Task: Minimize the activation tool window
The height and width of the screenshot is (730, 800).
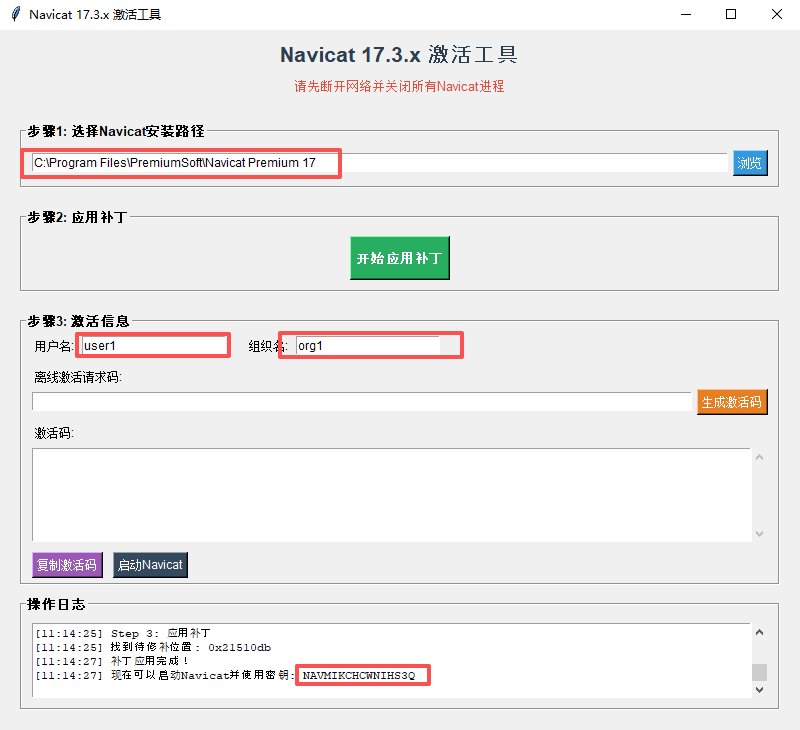Action: (x=686, y=14)
